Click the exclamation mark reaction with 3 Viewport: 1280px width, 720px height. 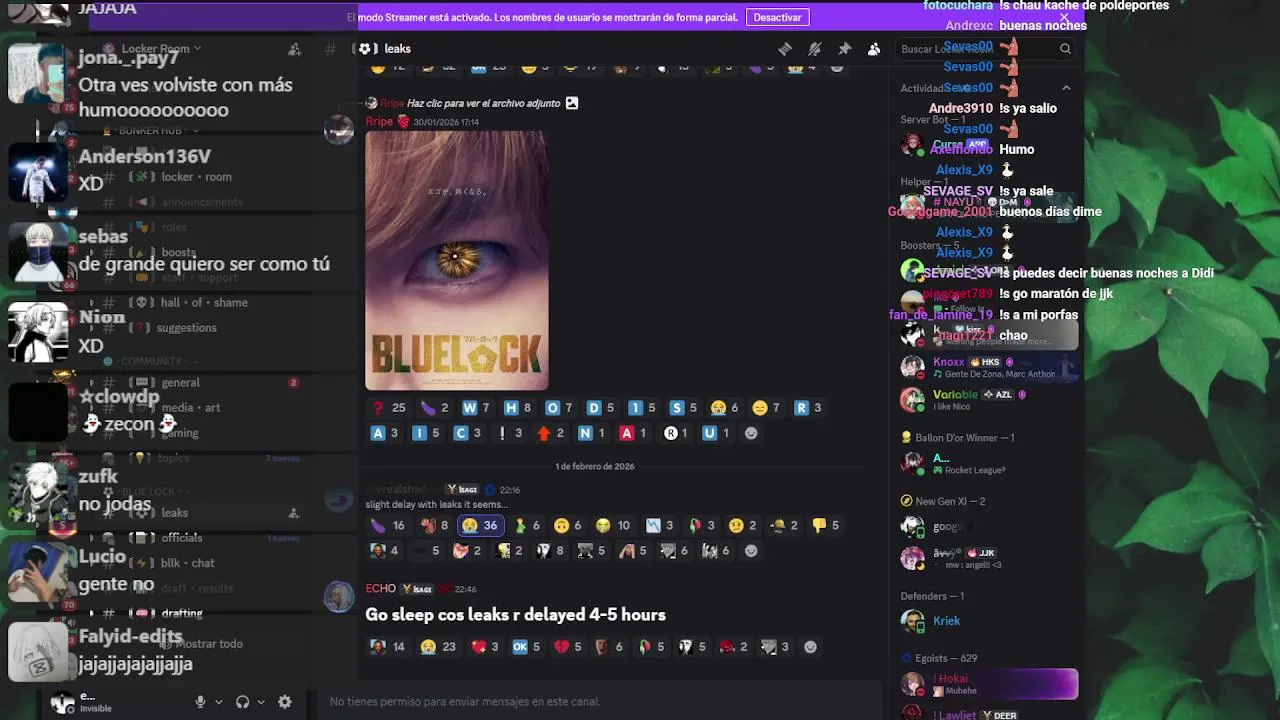[x=510, y=433]
